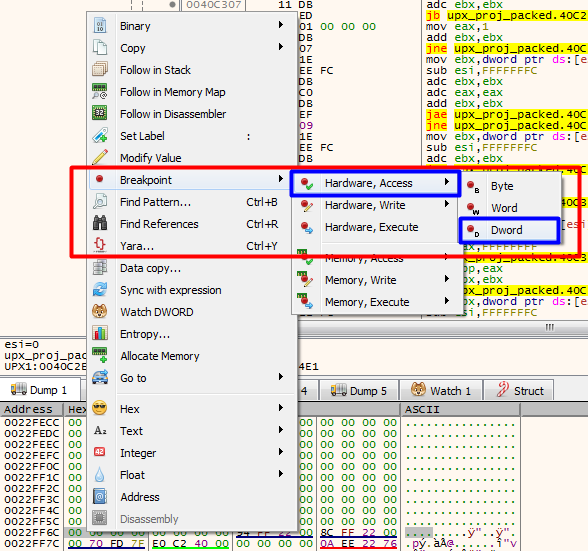Click the Follow in Memory Map icon
Image resolution: width=588 pixels, height=551 pixels.
point(100,92)
